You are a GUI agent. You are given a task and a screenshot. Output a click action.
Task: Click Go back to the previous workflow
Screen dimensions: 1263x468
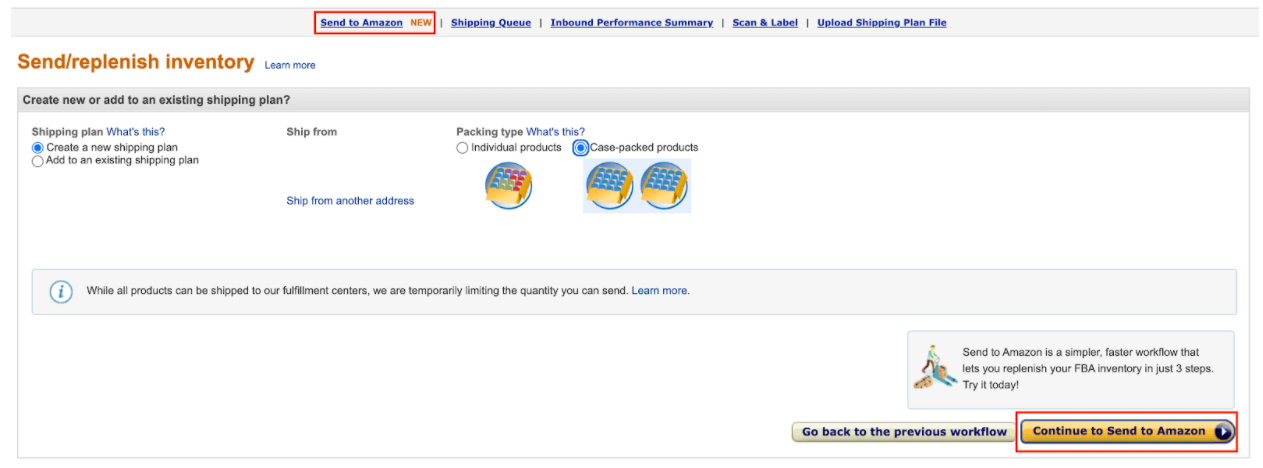[x=904, y=432]
